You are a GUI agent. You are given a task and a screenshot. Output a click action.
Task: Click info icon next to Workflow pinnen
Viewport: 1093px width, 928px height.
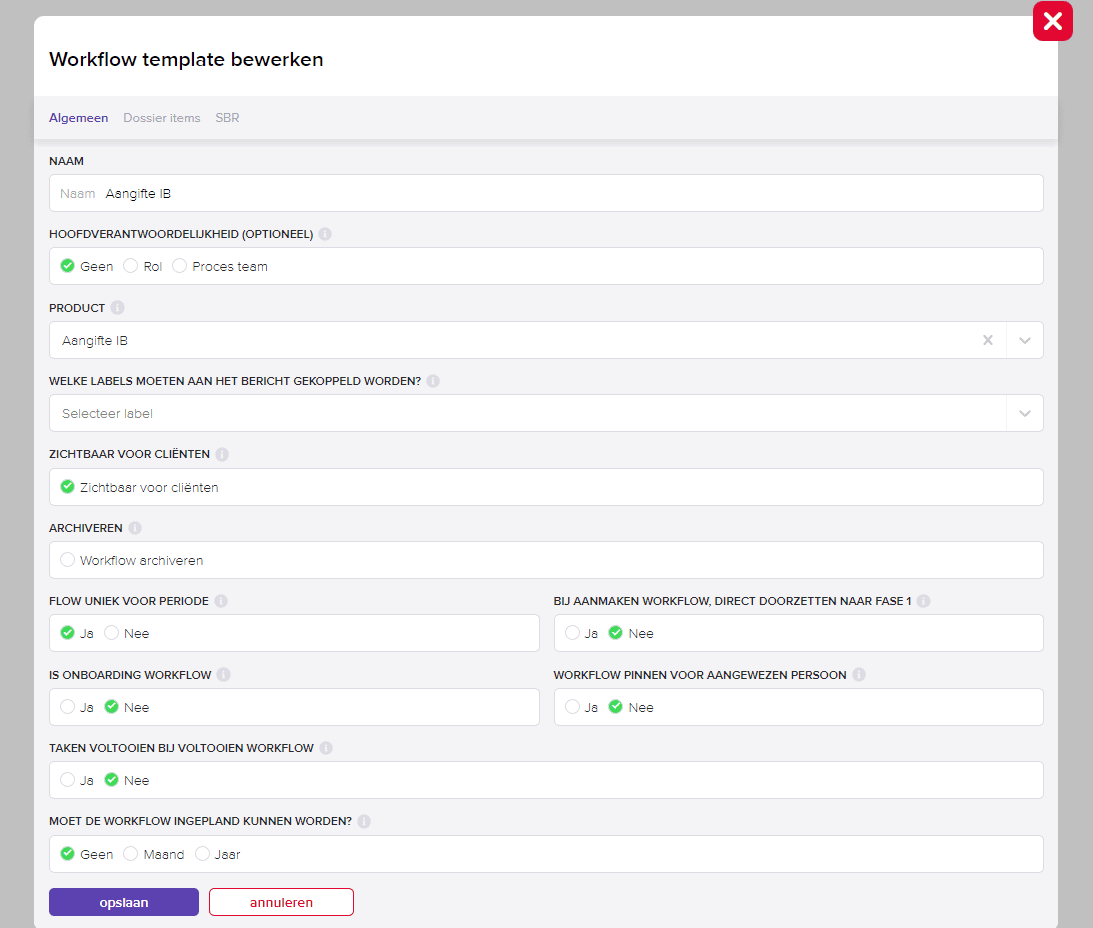(859, 675)
